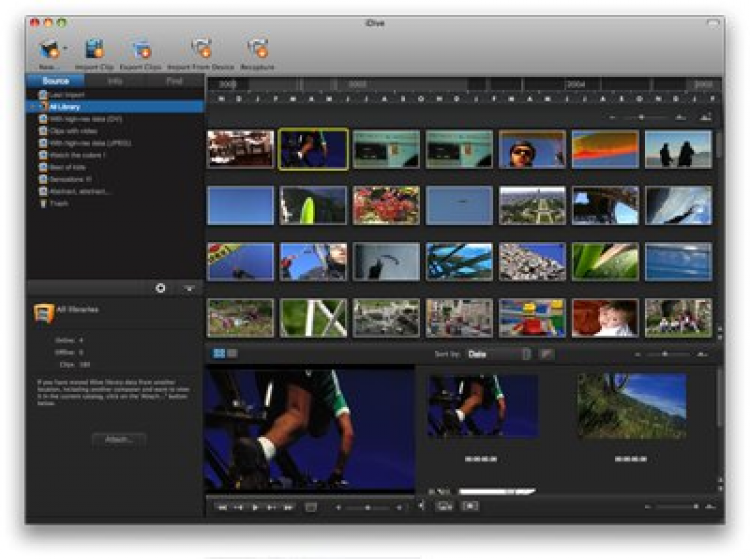Select Trash in source list
This screenshot has height=559, width=750.
pos(115,203)
